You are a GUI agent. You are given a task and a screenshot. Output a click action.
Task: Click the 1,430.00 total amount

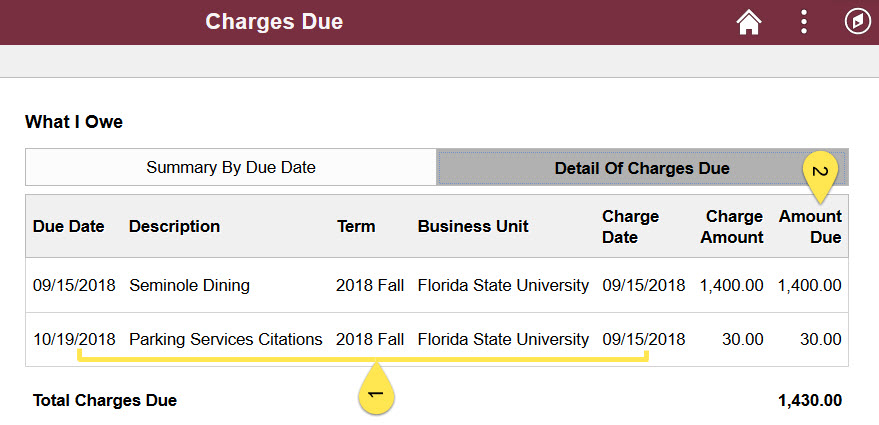pyautogui.click(x=809, y=400)
